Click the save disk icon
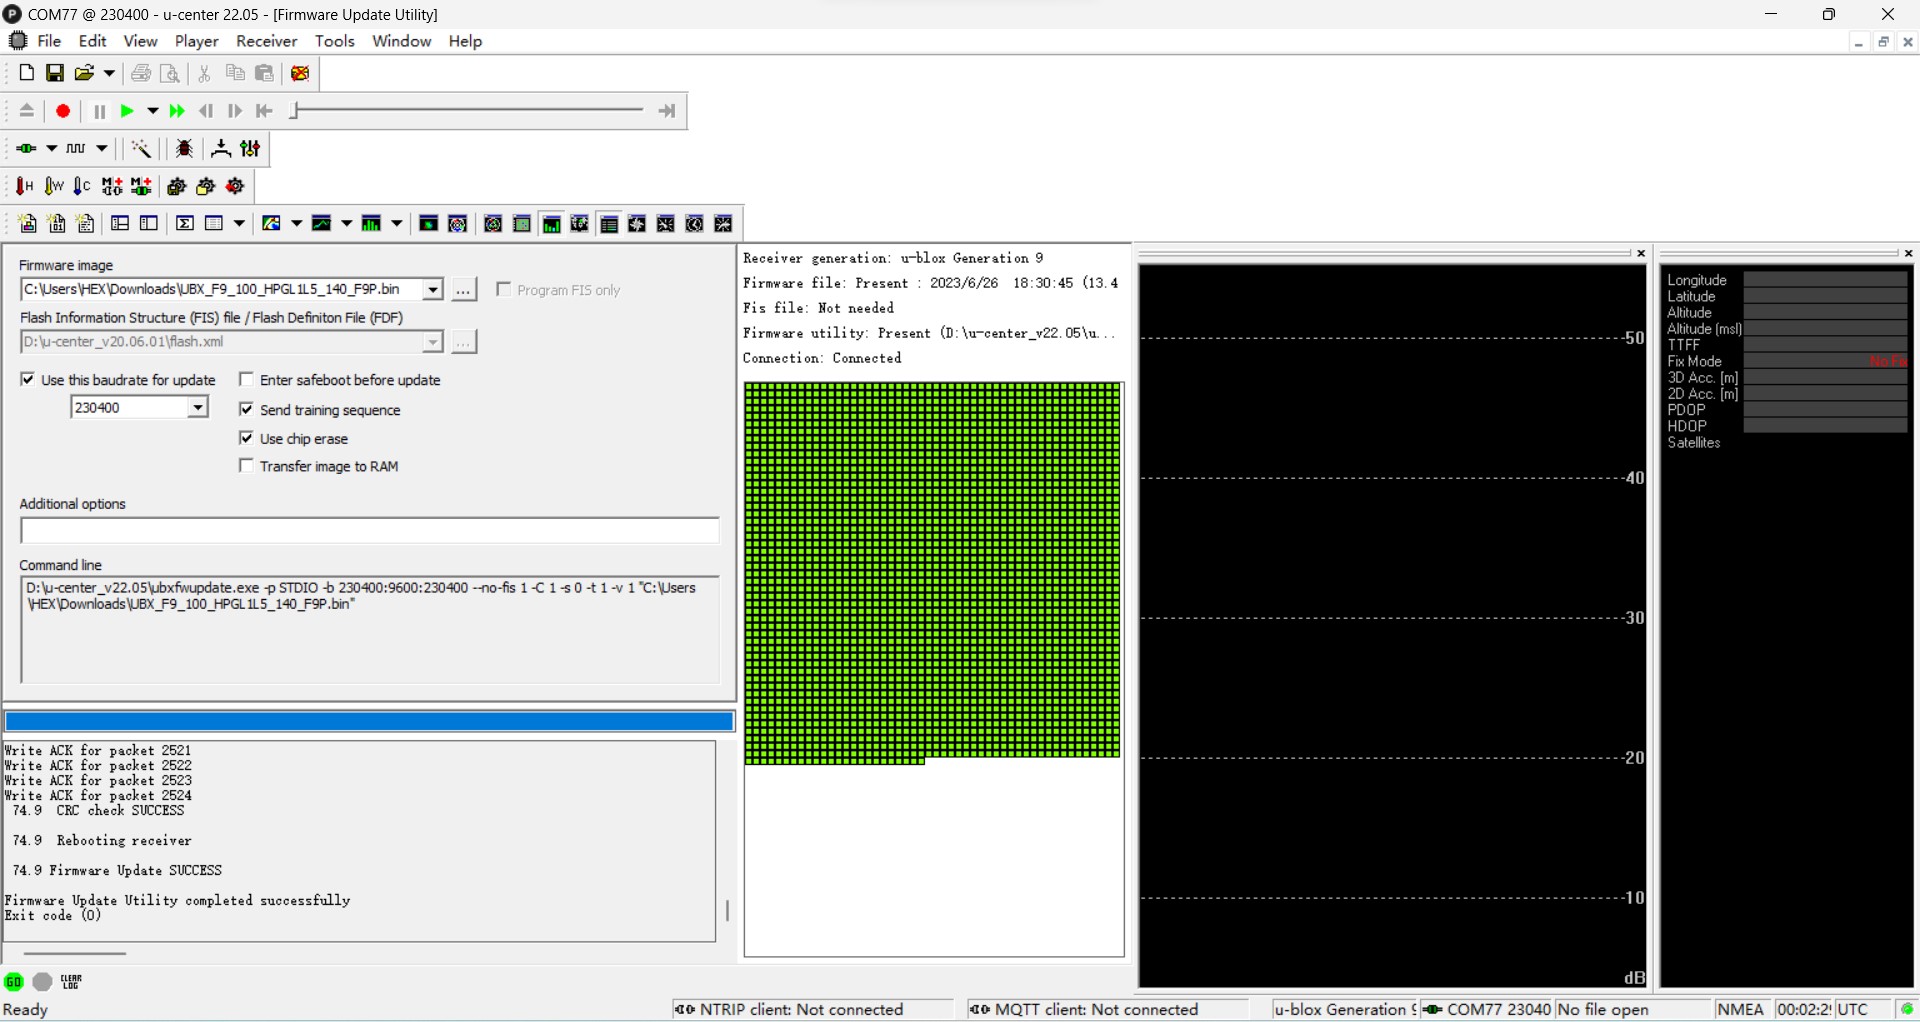The image size is (1920, 1022). pos(55,73)
